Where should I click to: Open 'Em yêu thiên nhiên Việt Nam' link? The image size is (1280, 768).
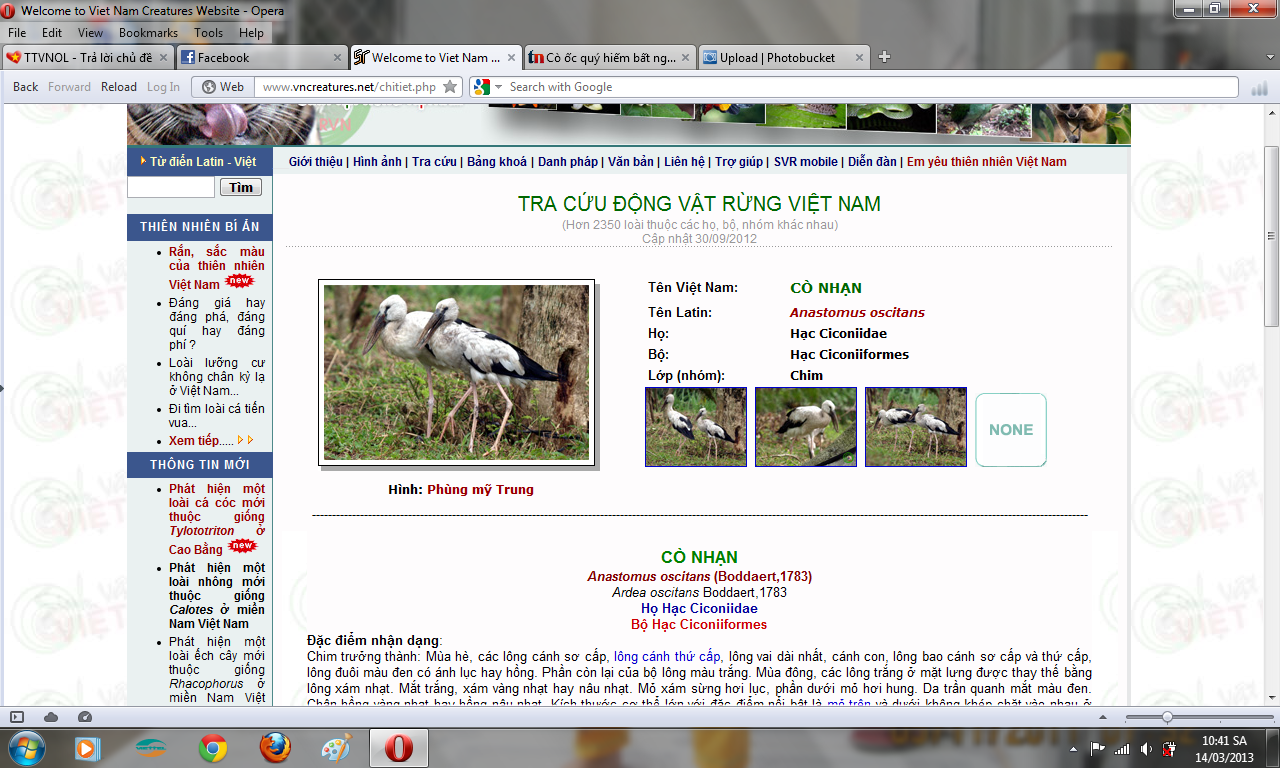987,161
